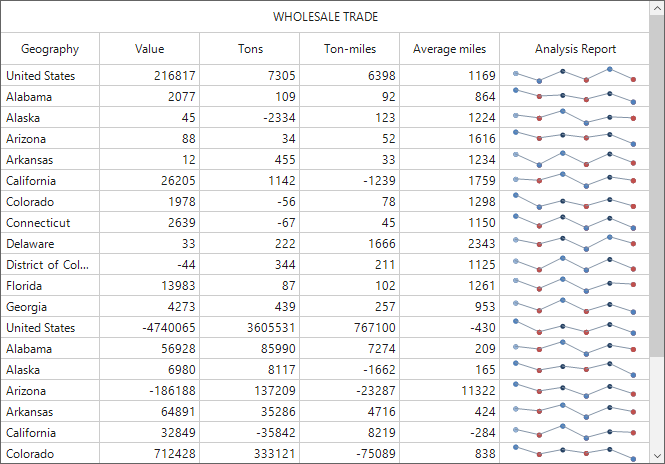
Task: Click the Florida geography cell
Action: [x=50, y=285]
